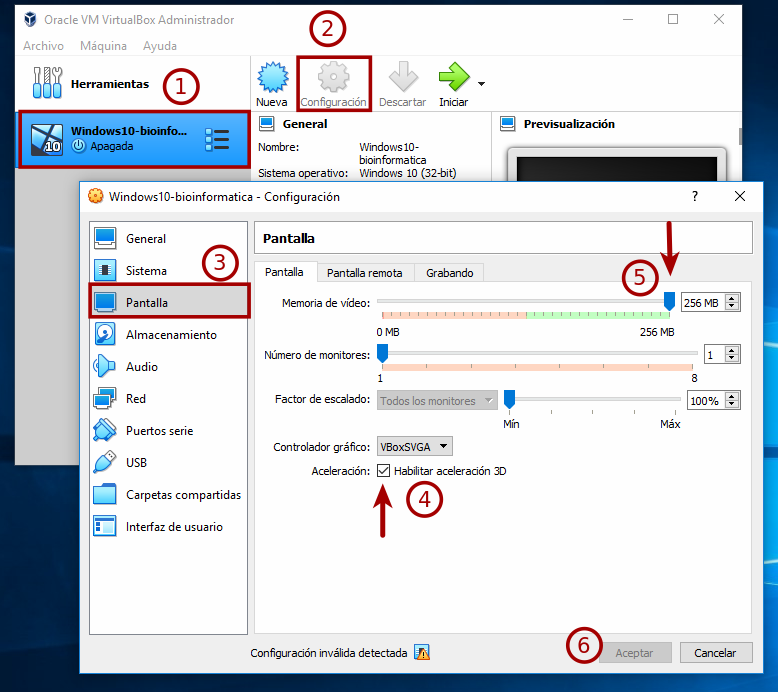Click the General section icon in details pane
The height and width of the screenshot is (692, 778).
click(x=267, y=124)
